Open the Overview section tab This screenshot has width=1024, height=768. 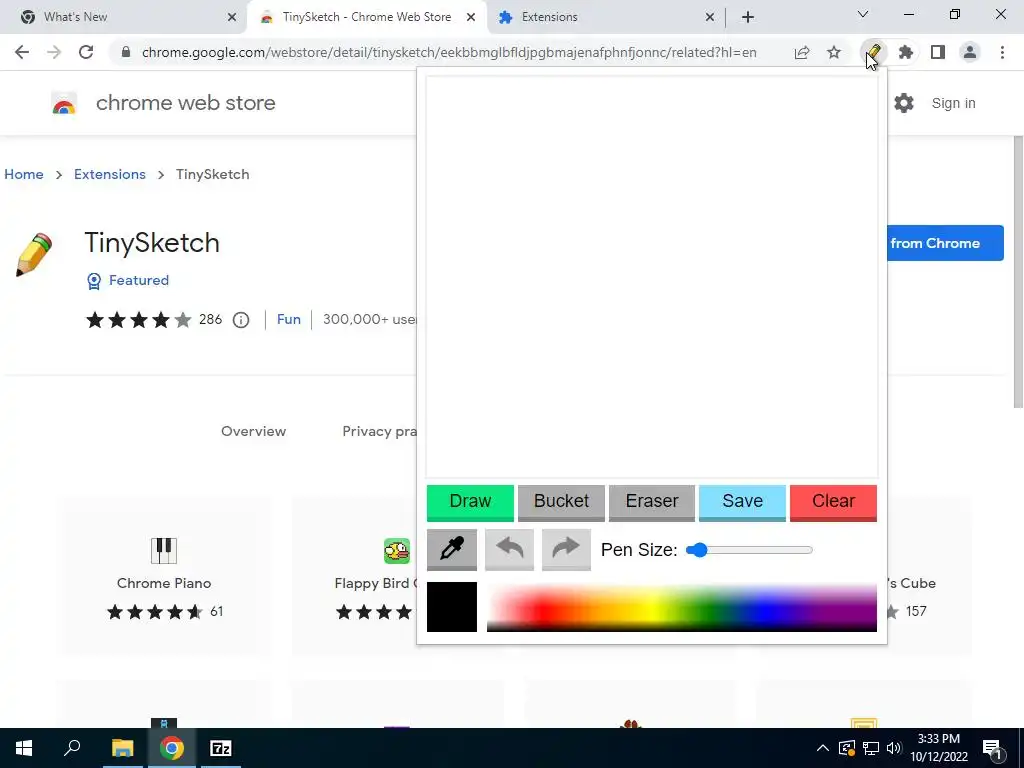[253, 431]
